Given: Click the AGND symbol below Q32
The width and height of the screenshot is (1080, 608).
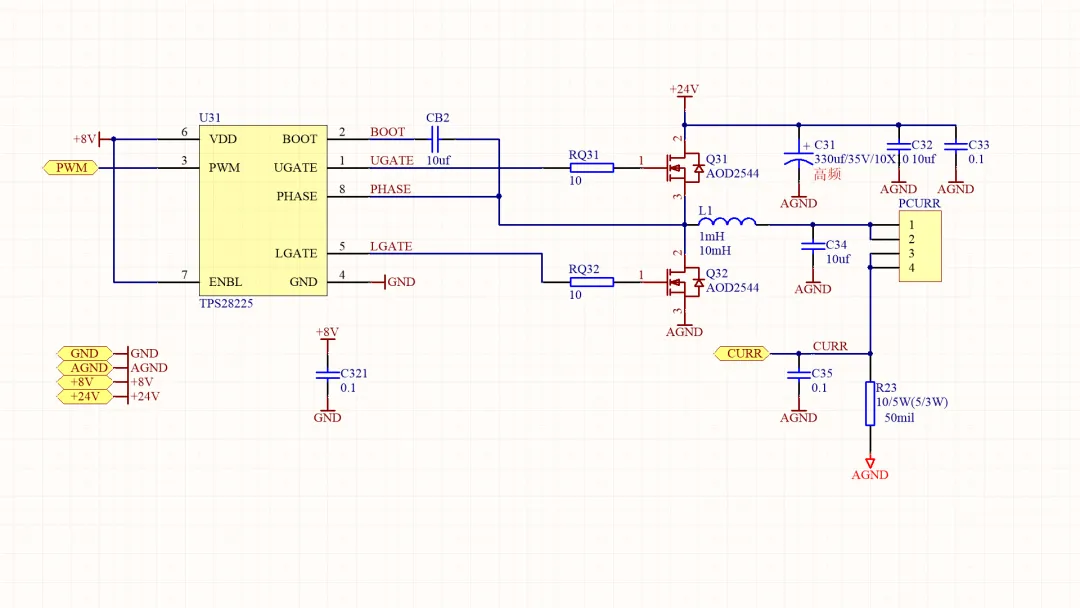Looking at the screenshot, I should tap(684, 328).
